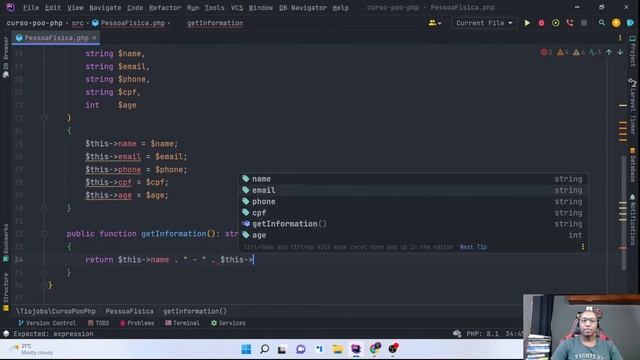
Task: Run the current file with the green play button
Action: tap(527, 23)
